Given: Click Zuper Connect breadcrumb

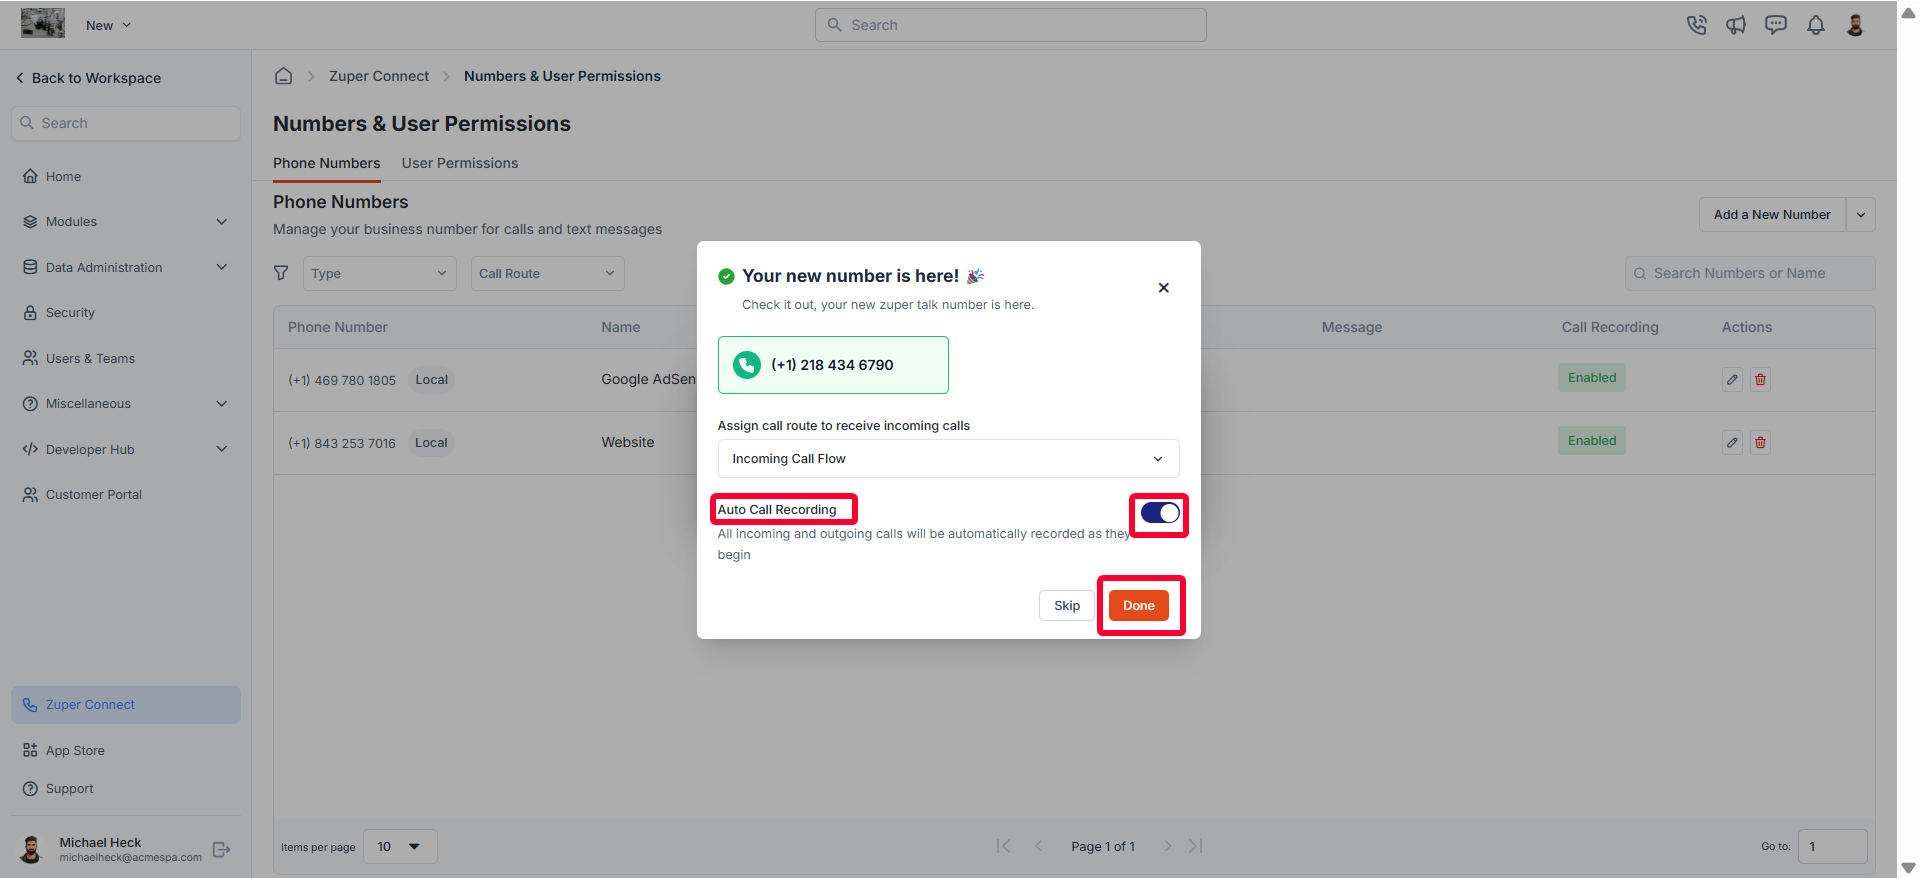Looking at the screenshot, I should tap(379, 76).
